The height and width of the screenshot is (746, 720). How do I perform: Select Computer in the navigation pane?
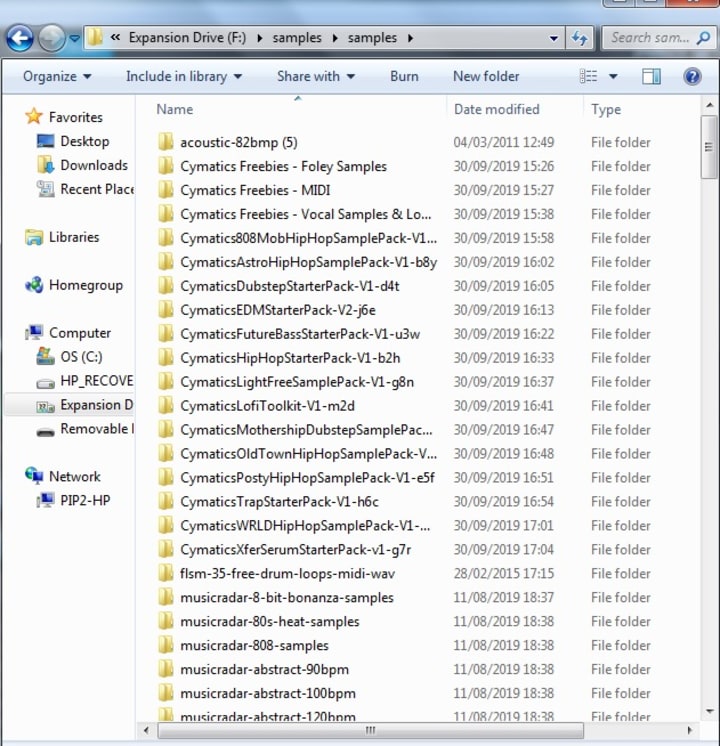click(79, 333)
